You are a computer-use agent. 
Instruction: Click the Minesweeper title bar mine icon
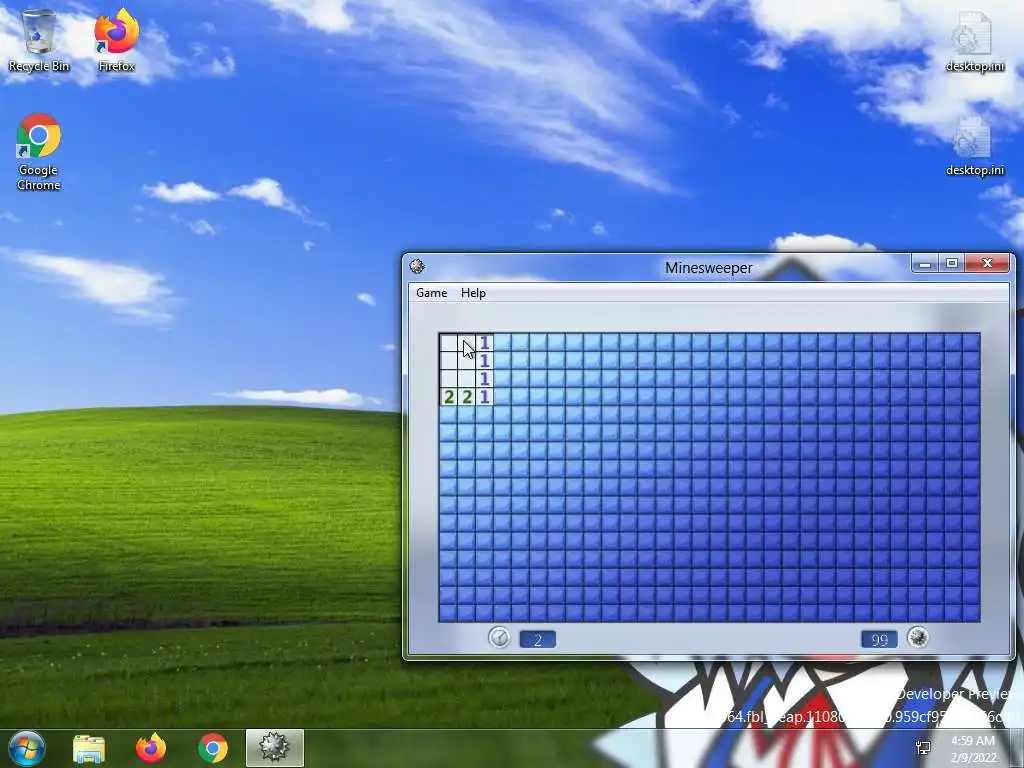[x=417, y=266]
